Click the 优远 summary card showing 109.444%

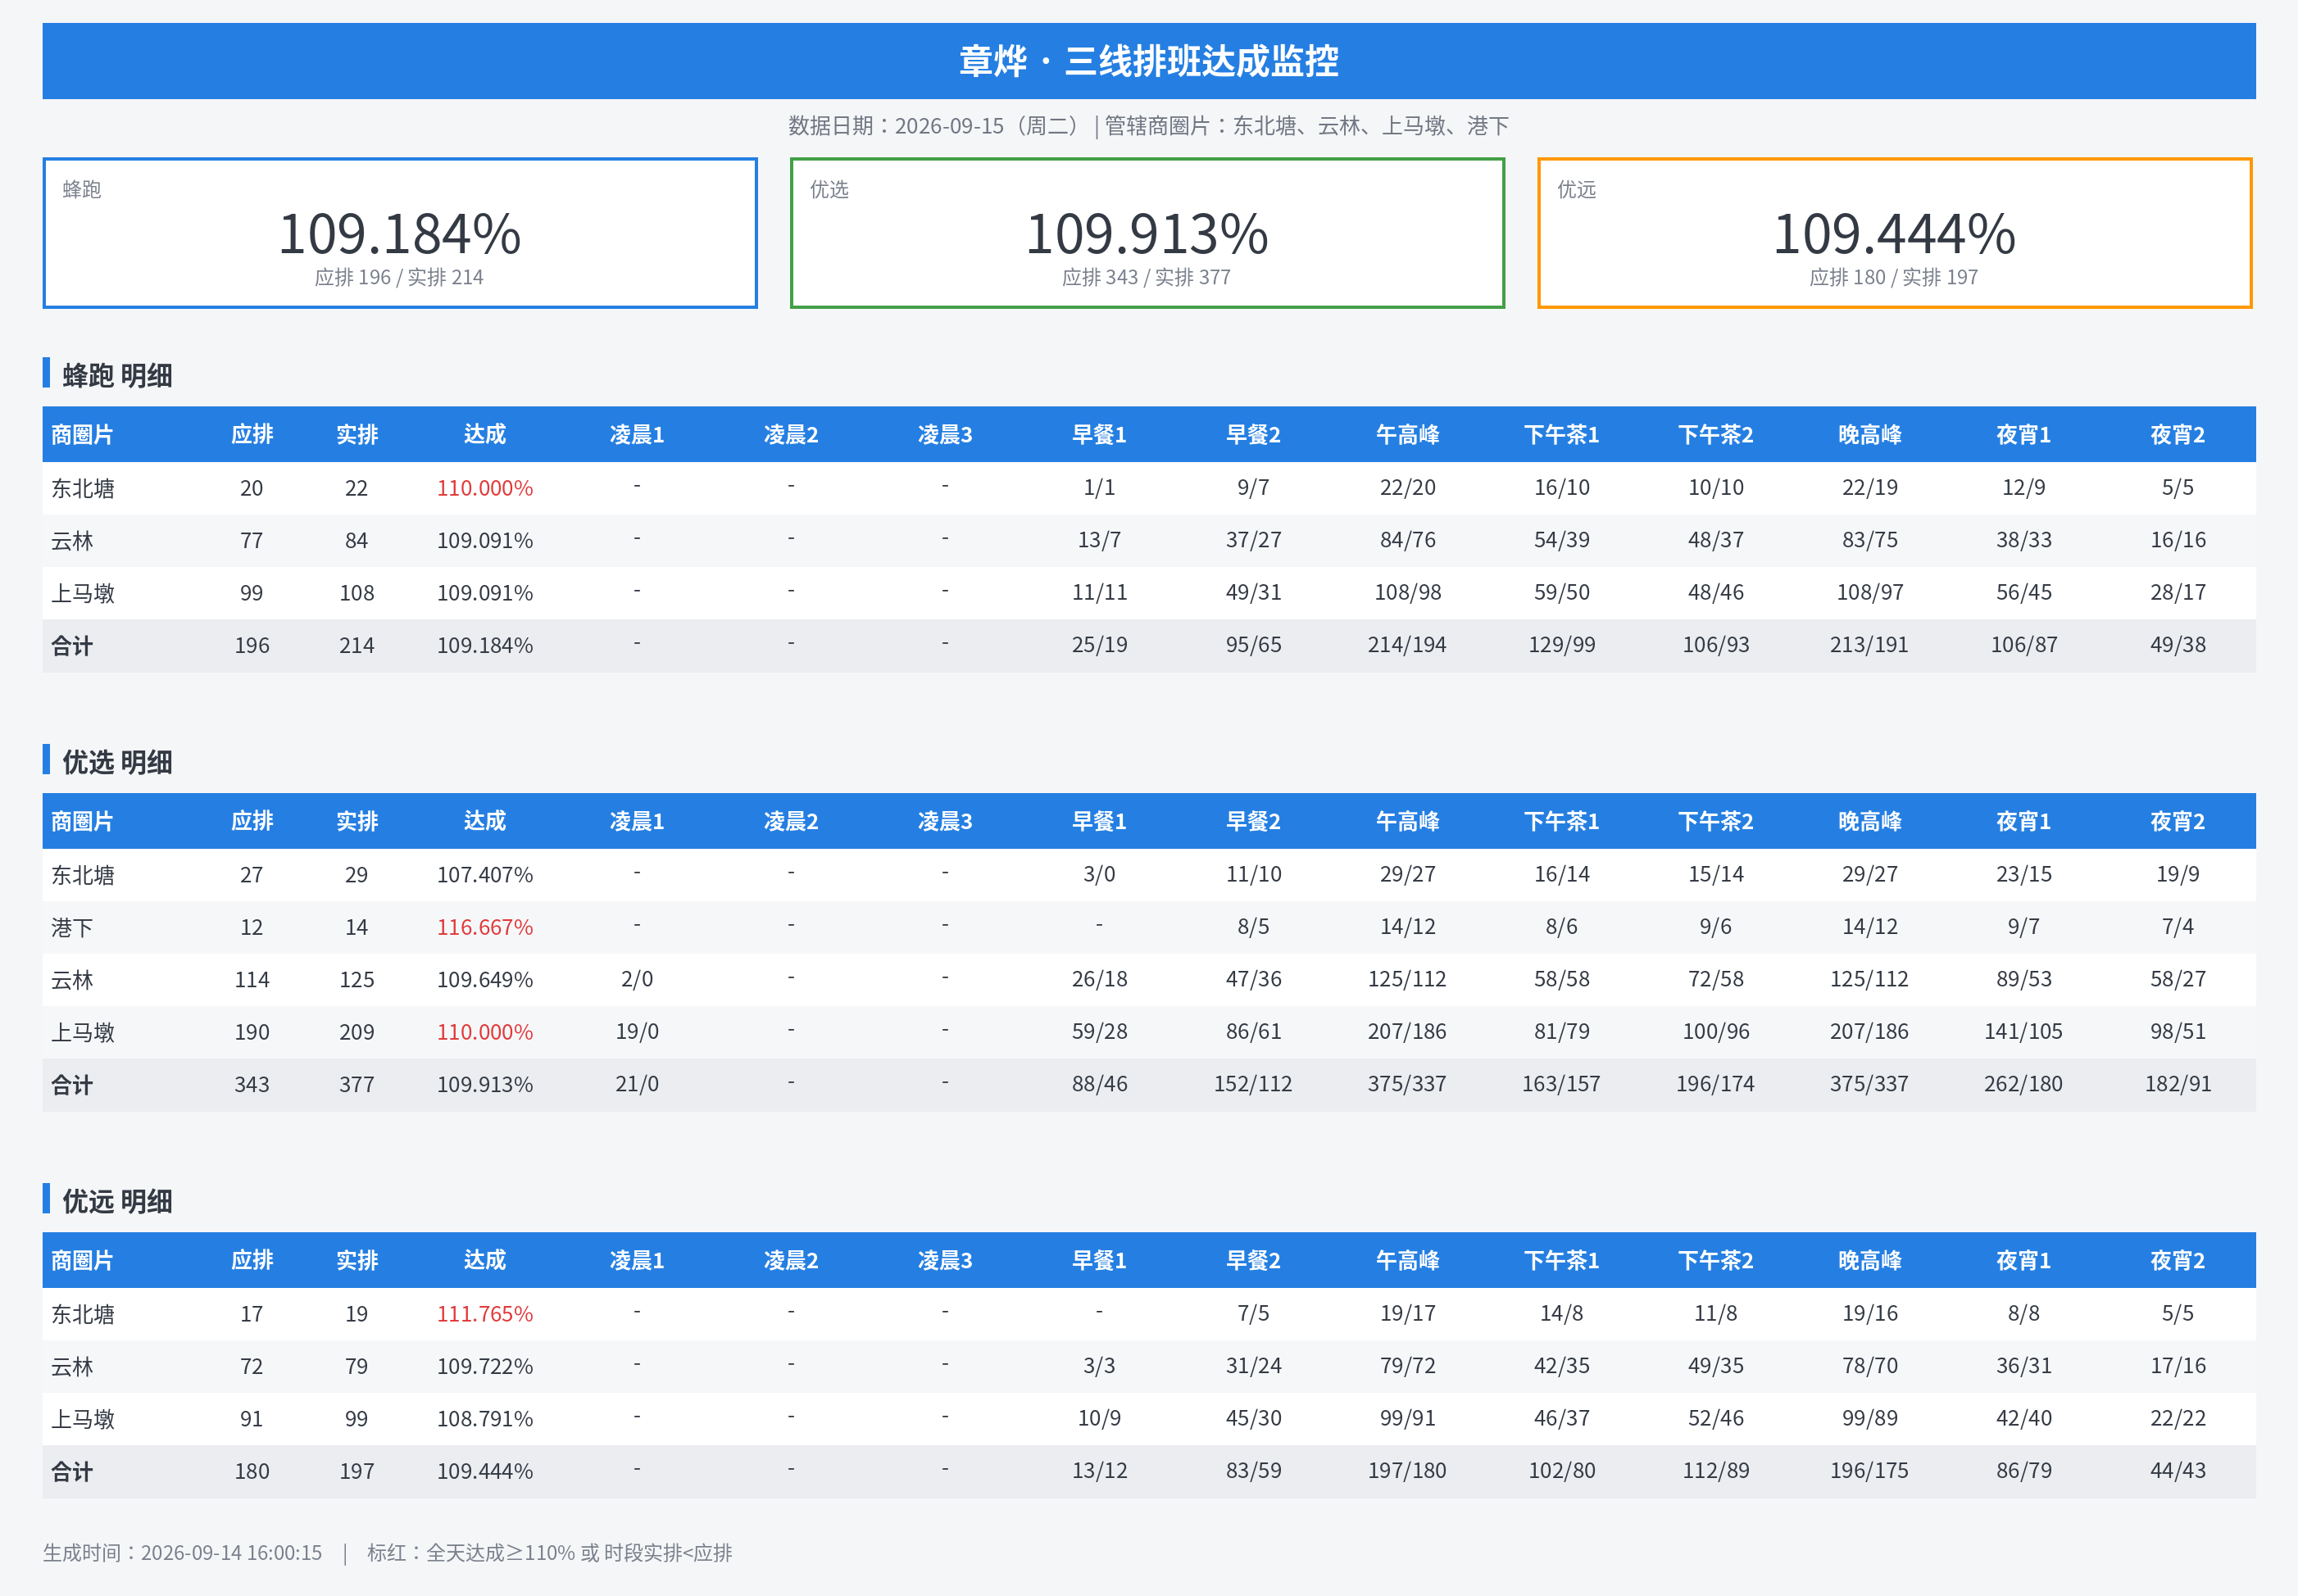(x=1894, y=233)
